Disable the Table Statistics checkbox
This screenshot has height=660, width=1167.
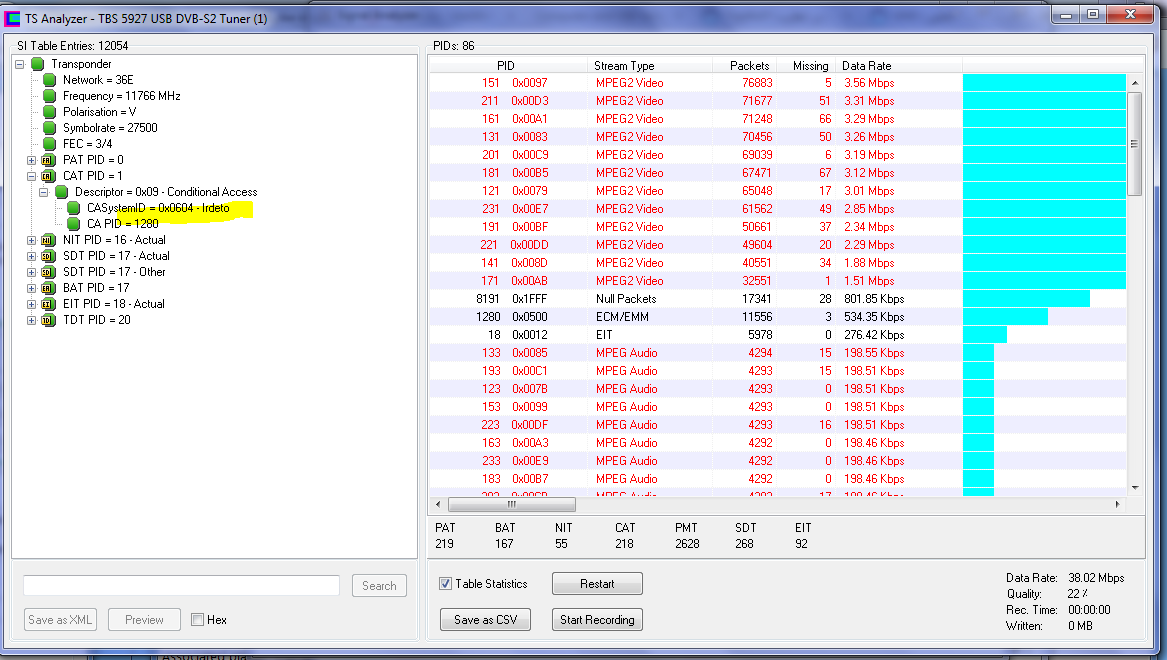[x=446, y=584]
